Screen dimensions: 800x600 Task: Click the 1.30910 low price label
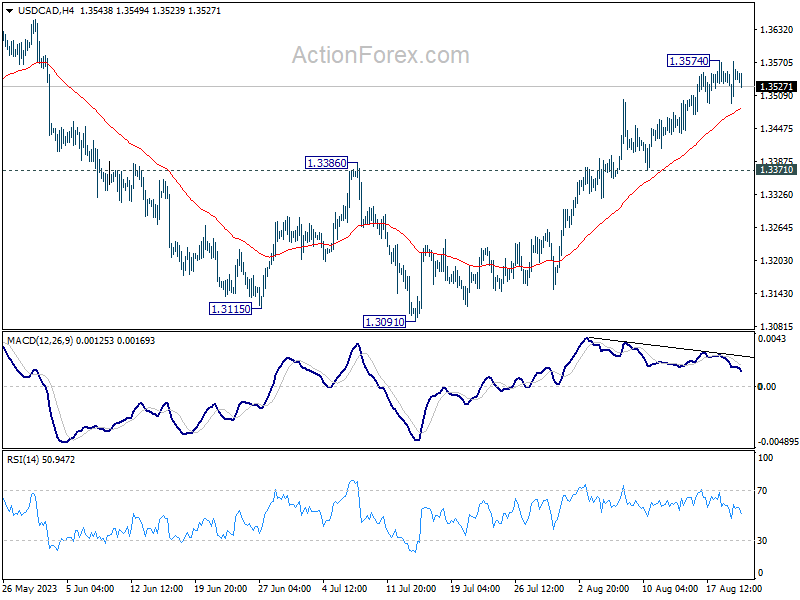tap(385, 322)
